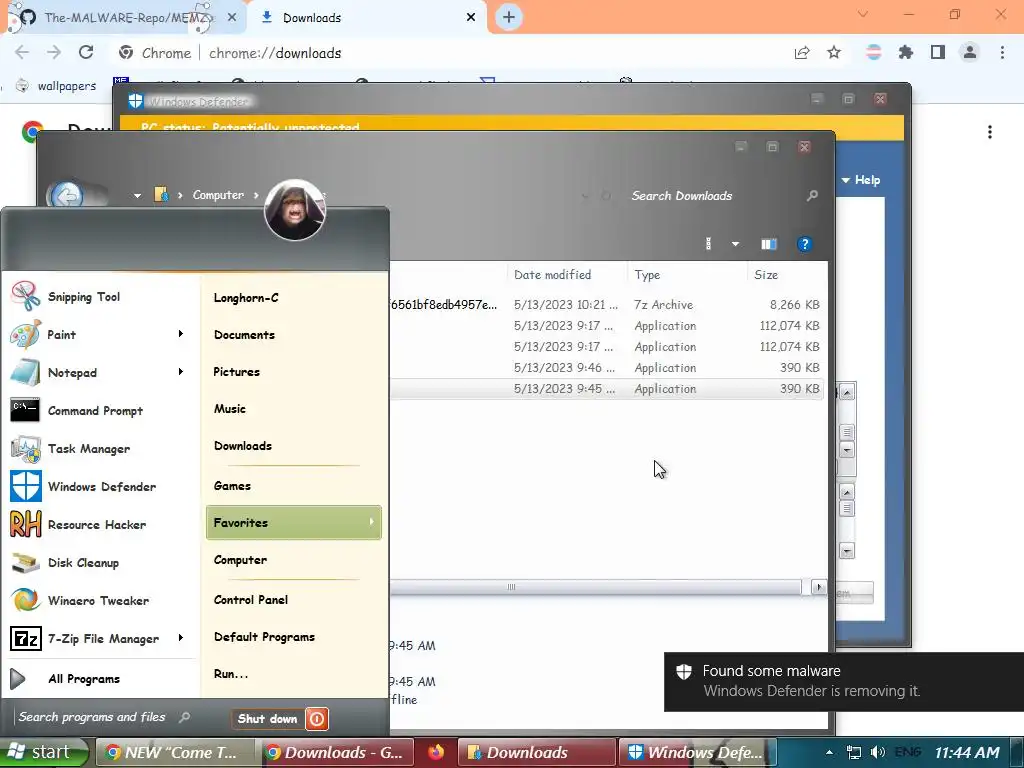This screenshot has width=1024, height=768.
Task: Open a new Chrome tab
Action: coord(509,17)
